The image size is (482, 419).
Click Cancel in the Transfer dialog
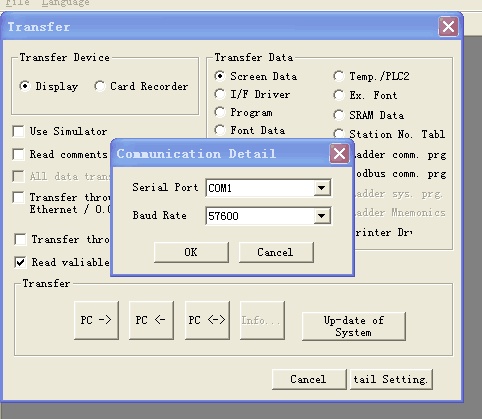[309, 379]
